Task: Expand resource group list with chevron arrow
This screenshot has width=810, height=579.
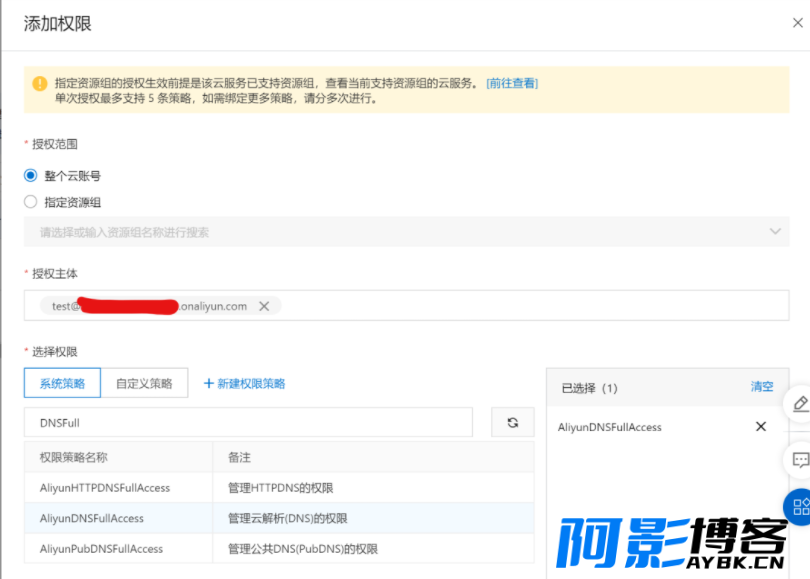Action: click(775, 231)
